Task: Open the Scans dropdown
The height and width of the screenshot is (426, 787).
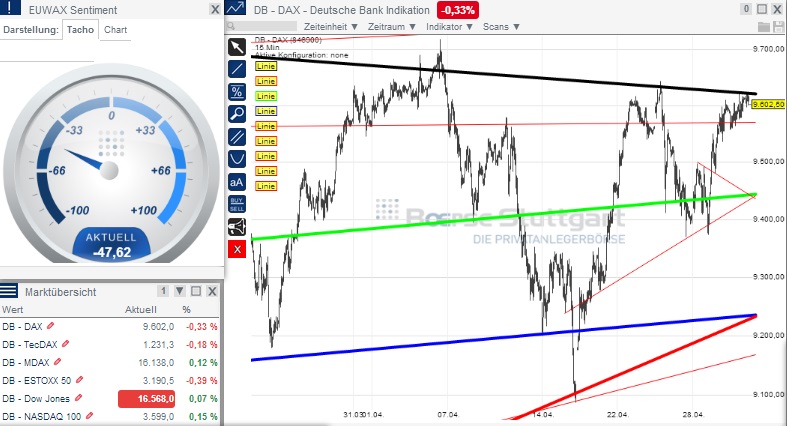Action: point(501,27)
